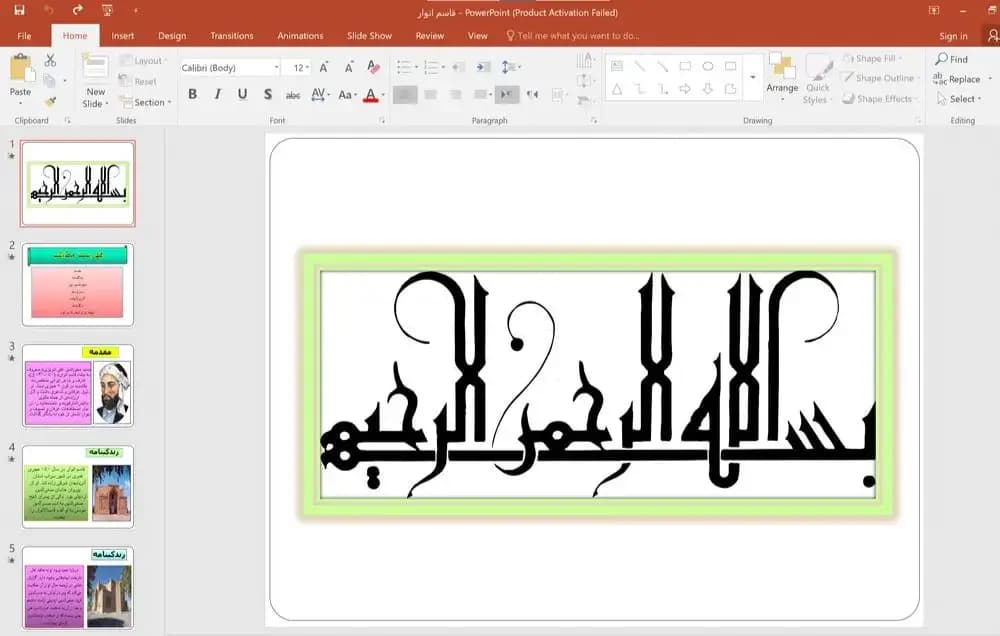The width and height of the screenshot is (1000, 636).
Task: Expand the shapes gallery more arrow
Action: [753, 77]
